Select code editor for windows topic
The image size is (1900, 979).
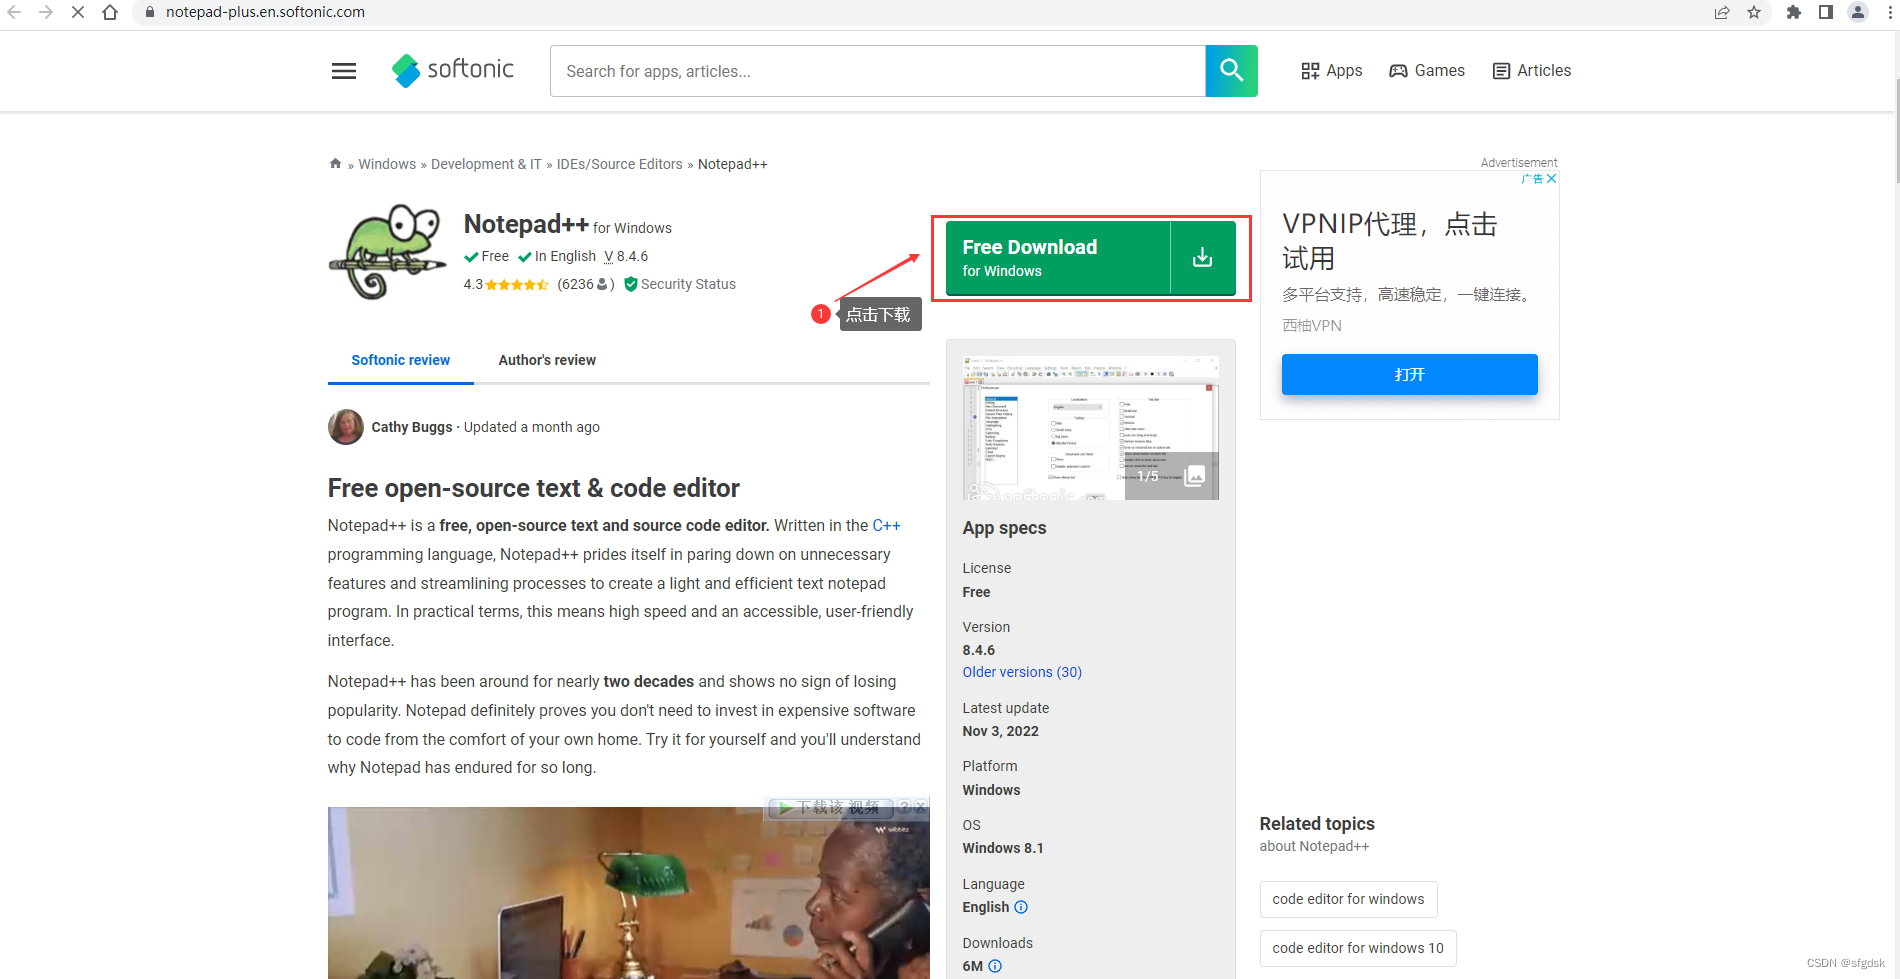[x=1348, y=899]
